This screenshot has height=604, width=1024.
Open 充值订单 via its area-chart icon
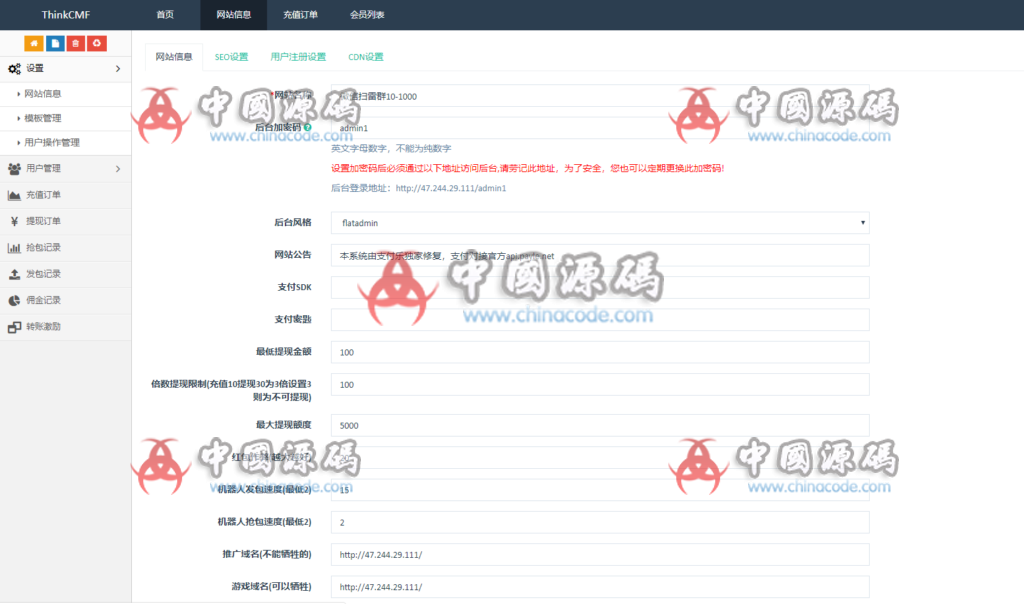14,195
